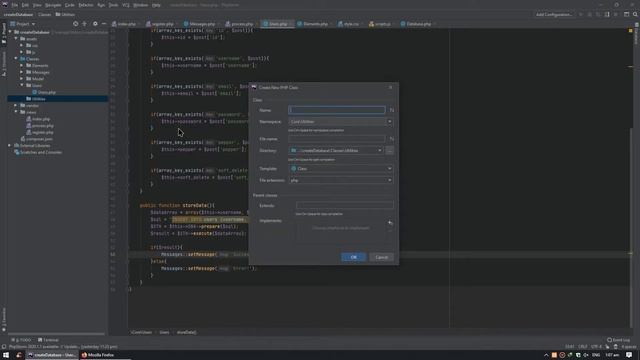The image size is (640, 360).
Task: Open the File extension dropdown showing php
Action: (341, 180)
